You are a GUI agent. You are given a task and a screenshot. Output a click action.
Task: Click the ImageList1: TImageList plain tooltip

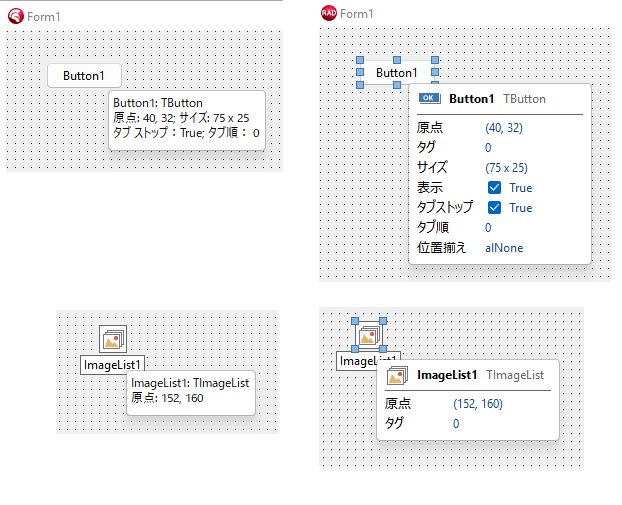point(191,393)
